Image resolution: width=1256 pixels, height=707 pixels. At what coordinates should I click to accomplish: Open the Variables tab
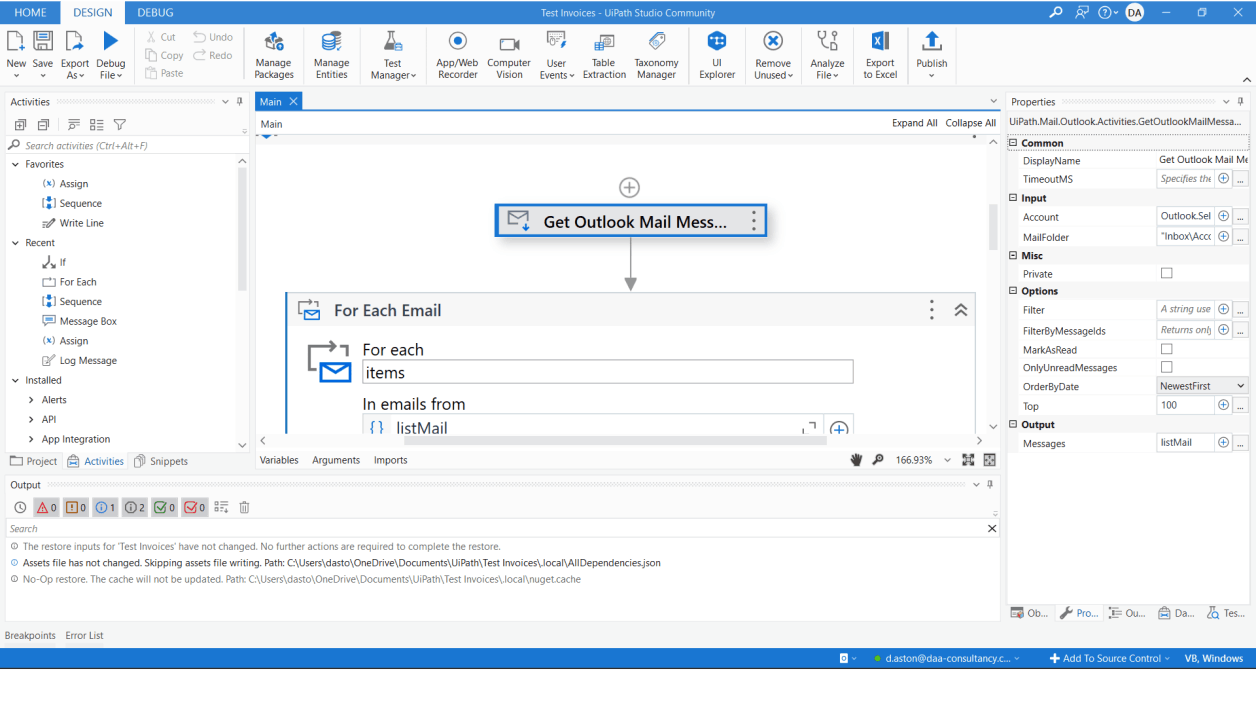click(279, 460)
